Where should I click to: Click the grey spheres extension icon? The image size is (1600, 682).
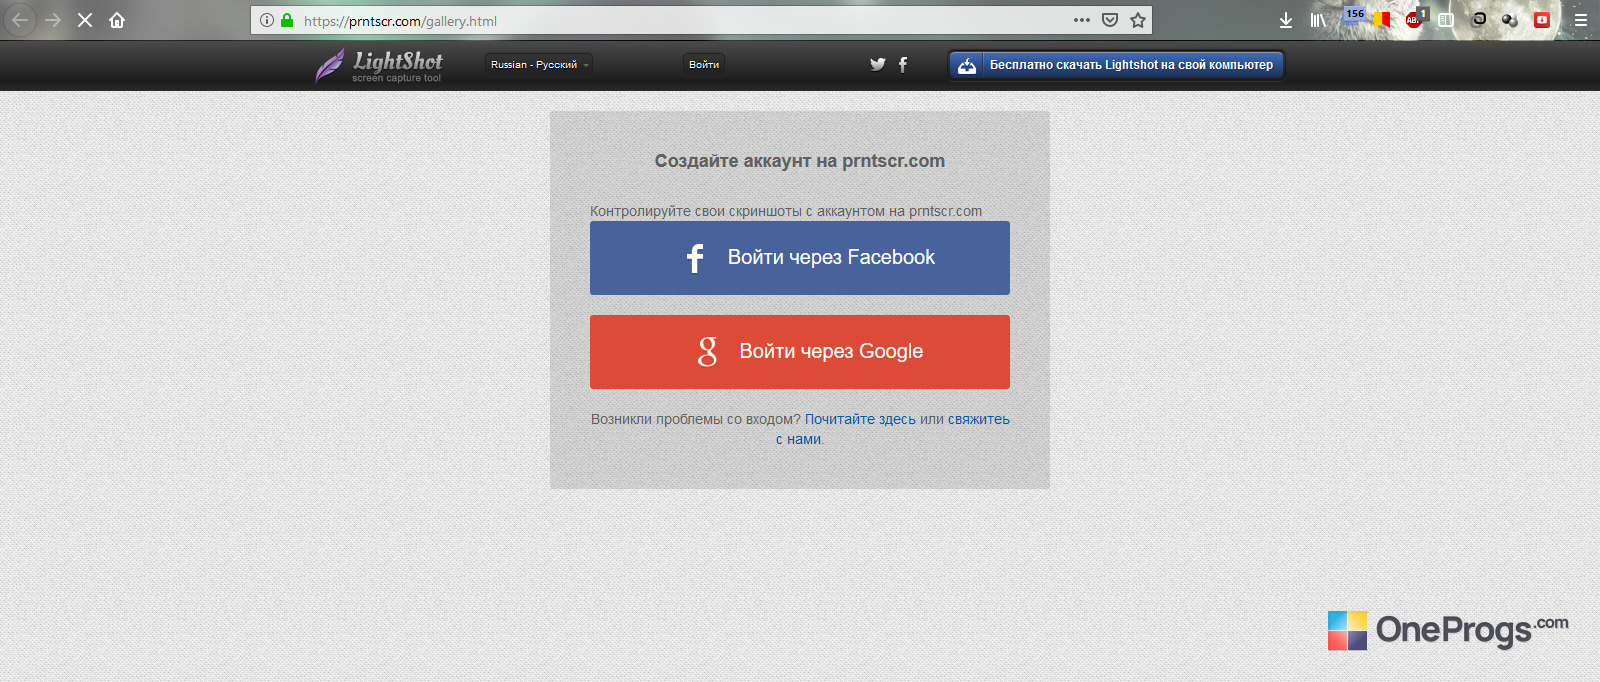click(1510, 20)
